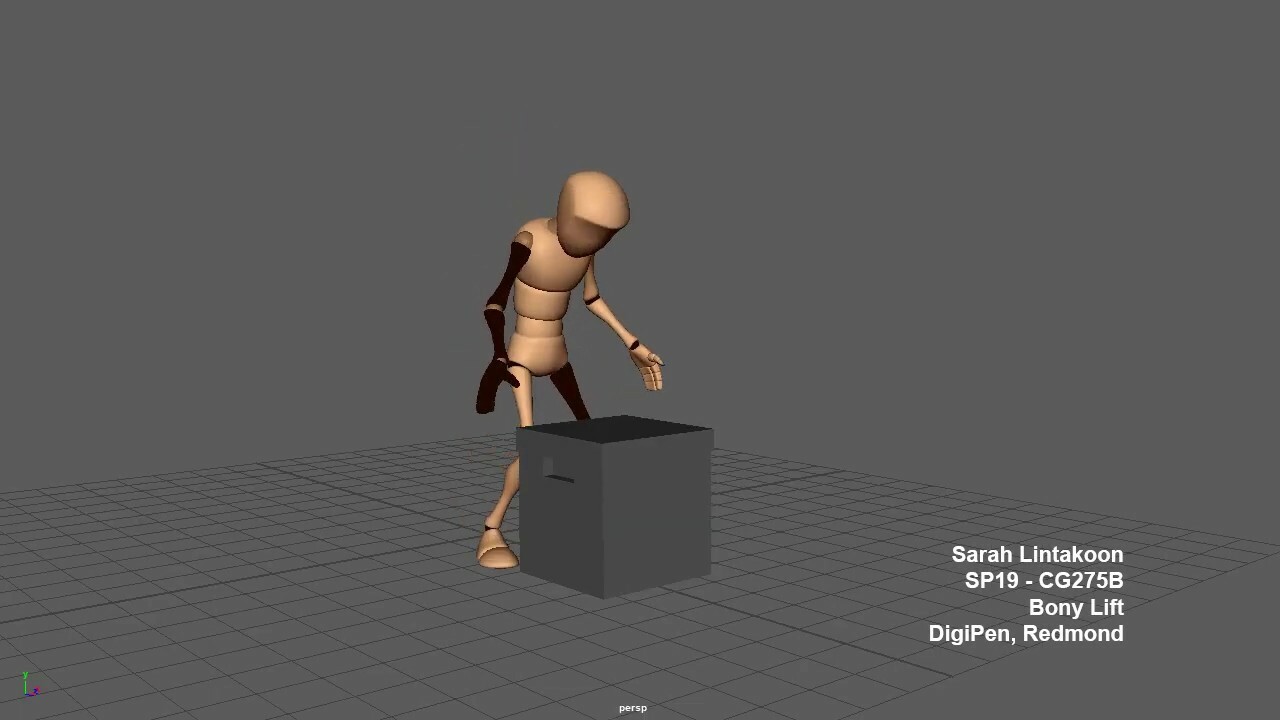This screenshot has height=720, width=1280.
Task: Click the view axis gizmo origin point
Action: tap(26, 695)
